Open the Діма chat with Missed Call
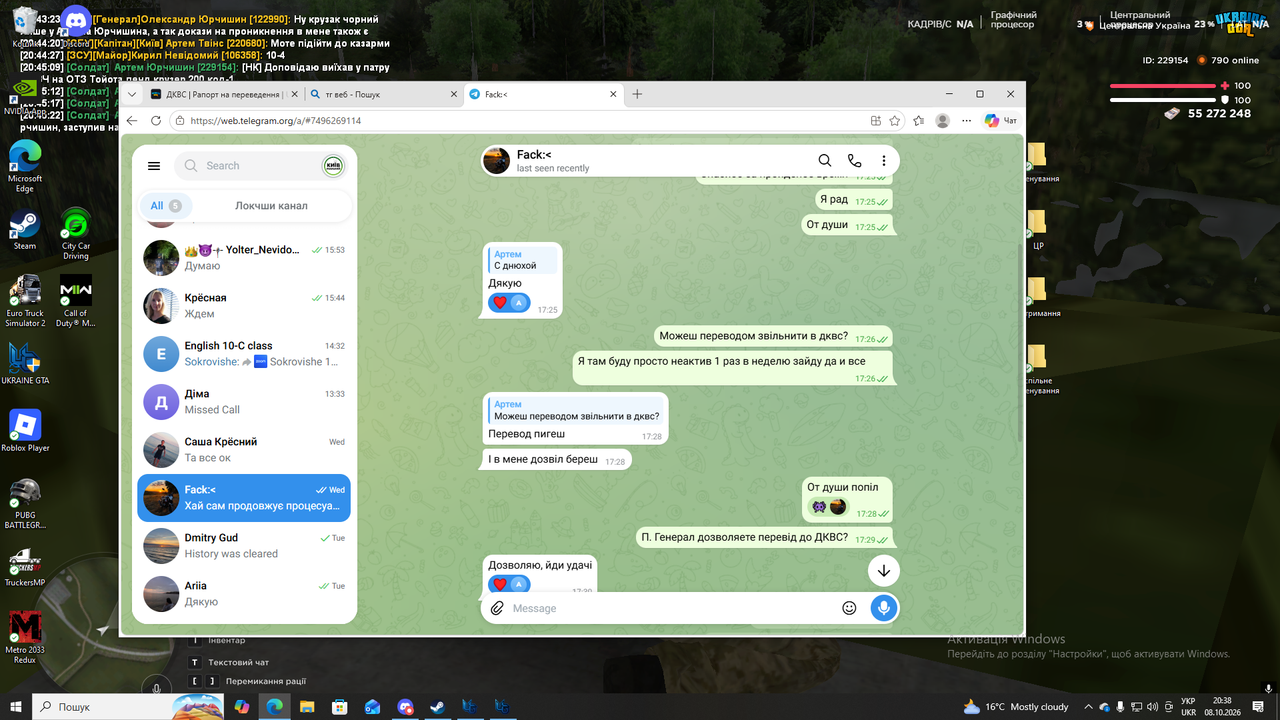Viewport: 1280px width, 720px height. tap(244, 402)
